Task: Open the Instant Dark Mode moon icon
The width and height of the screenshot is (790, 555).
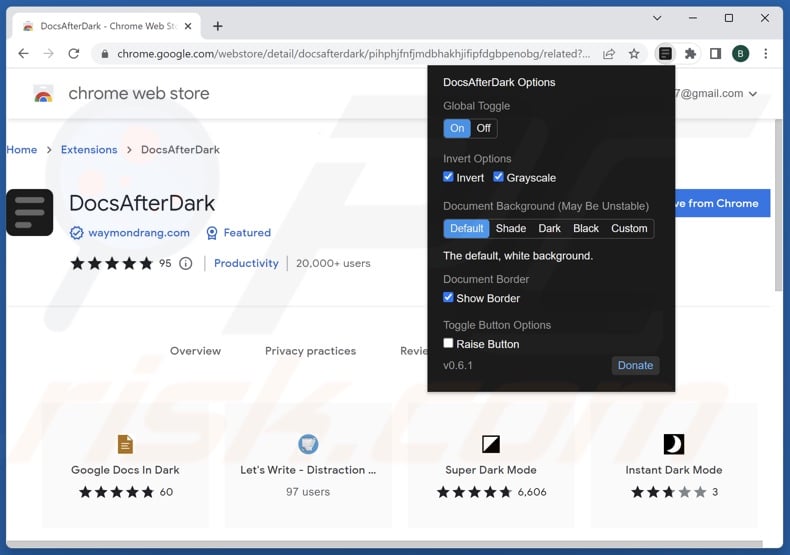Action: point(674,444)
